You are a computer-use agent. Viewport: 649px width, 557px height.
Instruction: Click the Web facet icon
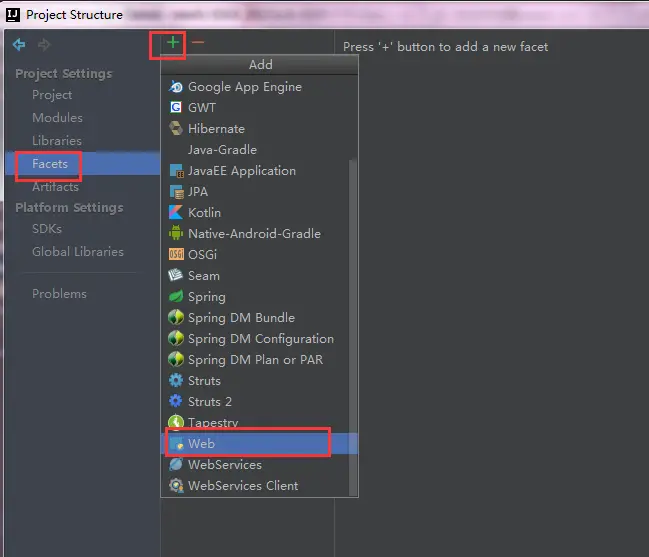pyautogui.click(x=176, y=444)
